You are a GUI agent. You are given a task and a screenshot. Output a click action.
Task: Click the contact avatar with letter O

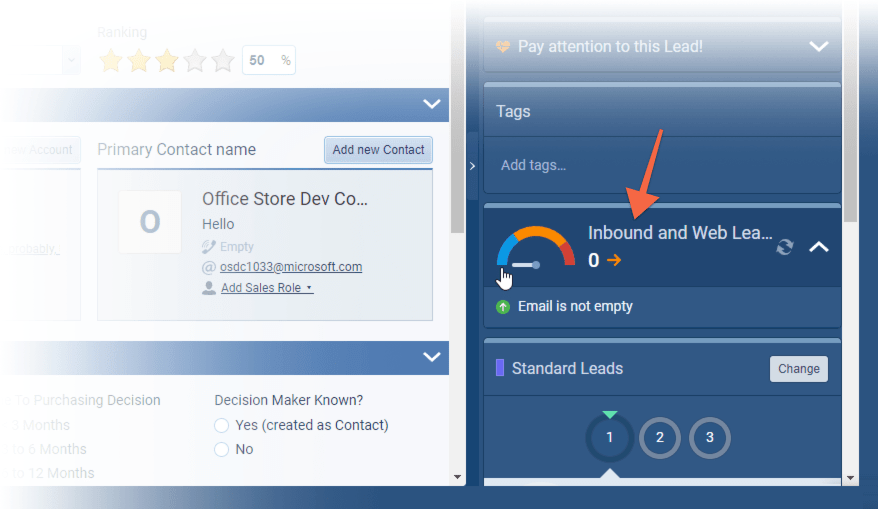150,222
